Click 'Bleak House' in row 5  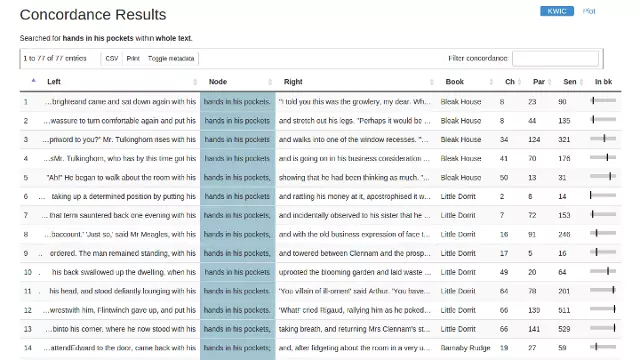[461, 178]
